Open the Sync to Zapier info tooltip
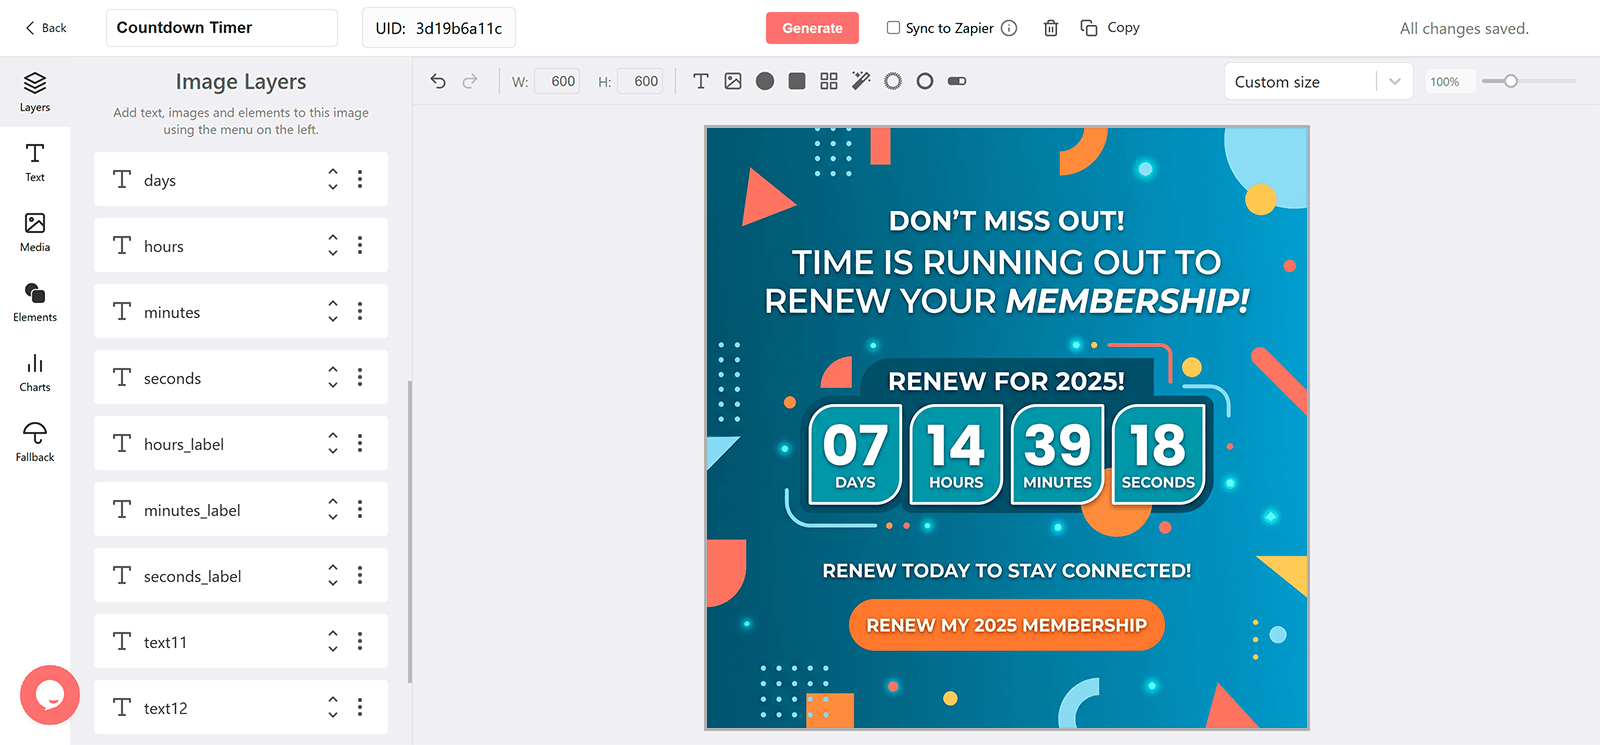The height and width of the screenshot is (745, 1600). (x=1009, y=28)
